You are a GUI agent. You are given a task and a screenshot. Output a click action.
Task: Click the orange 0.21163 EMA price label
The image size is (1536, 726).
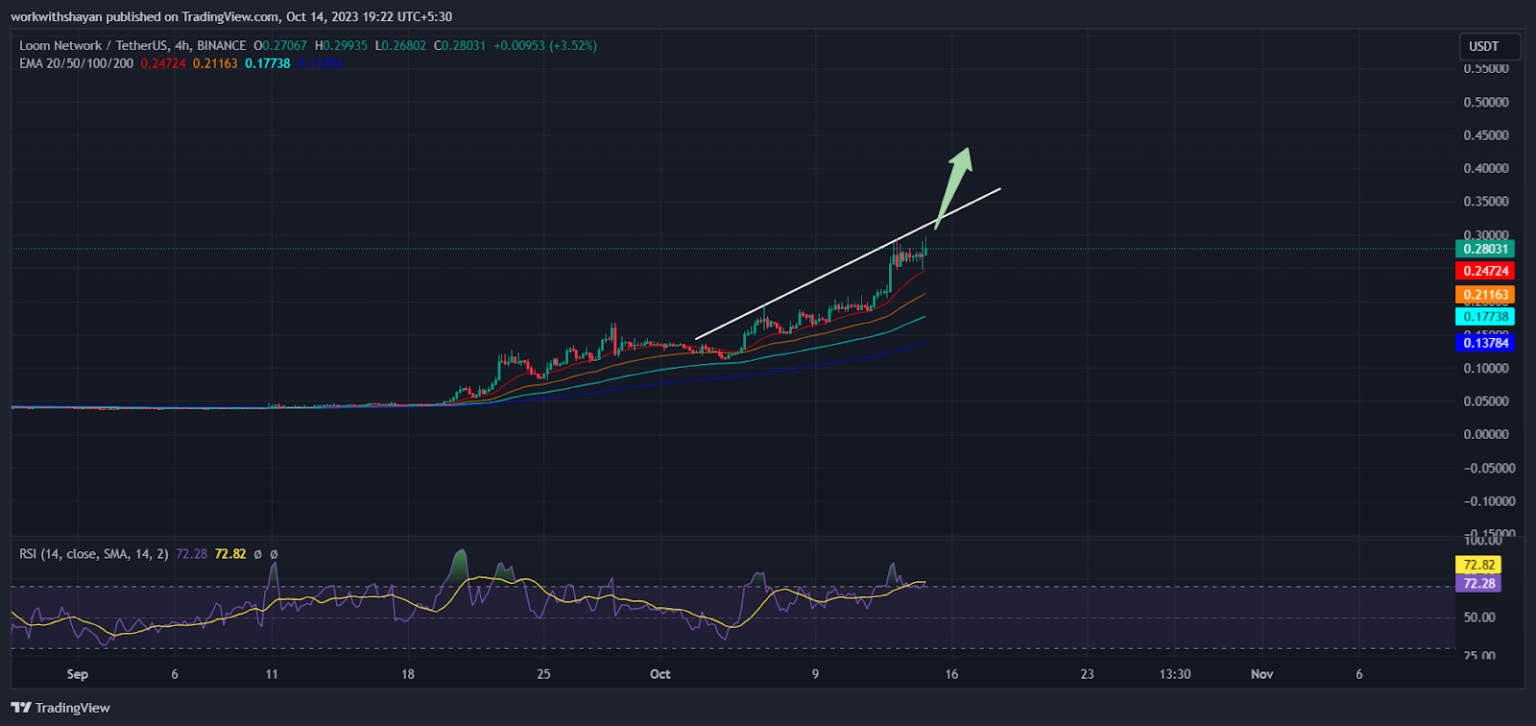[1484, 294]
